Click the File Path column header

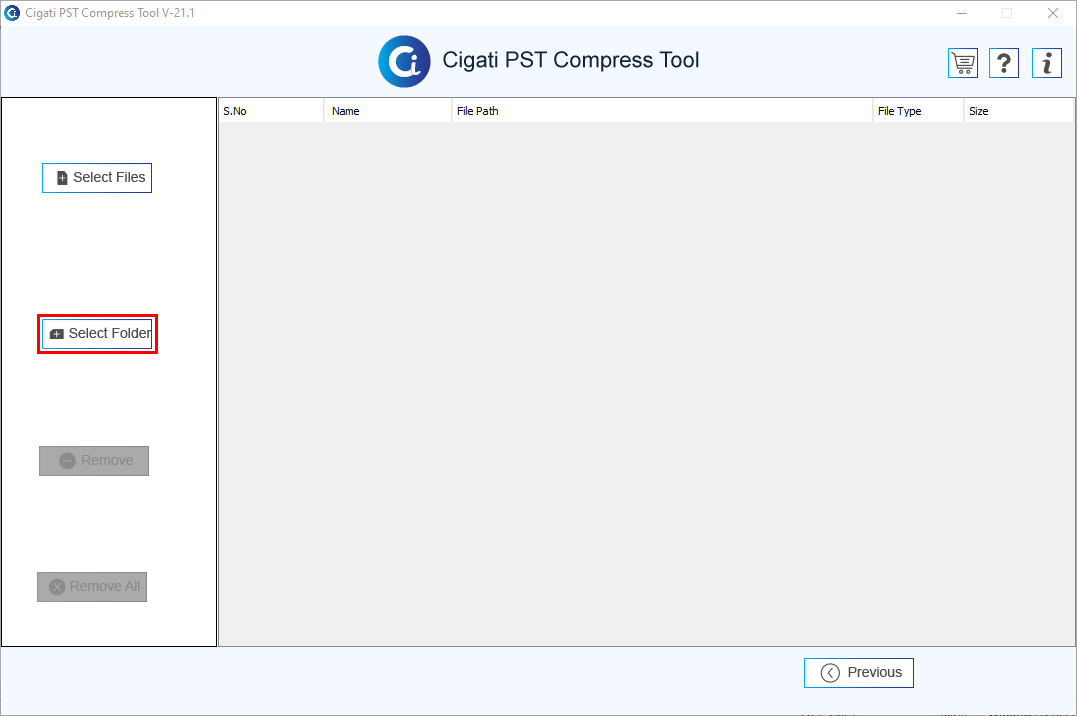662,111
